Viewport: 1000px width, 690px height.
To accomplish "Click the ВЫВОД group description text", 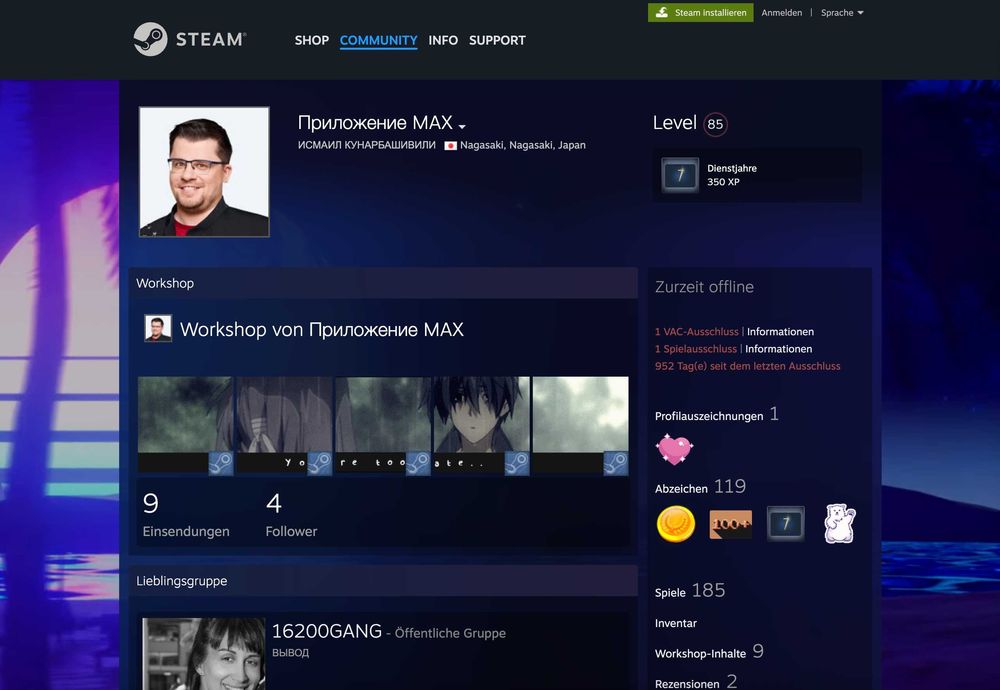I will pos(290,653).
